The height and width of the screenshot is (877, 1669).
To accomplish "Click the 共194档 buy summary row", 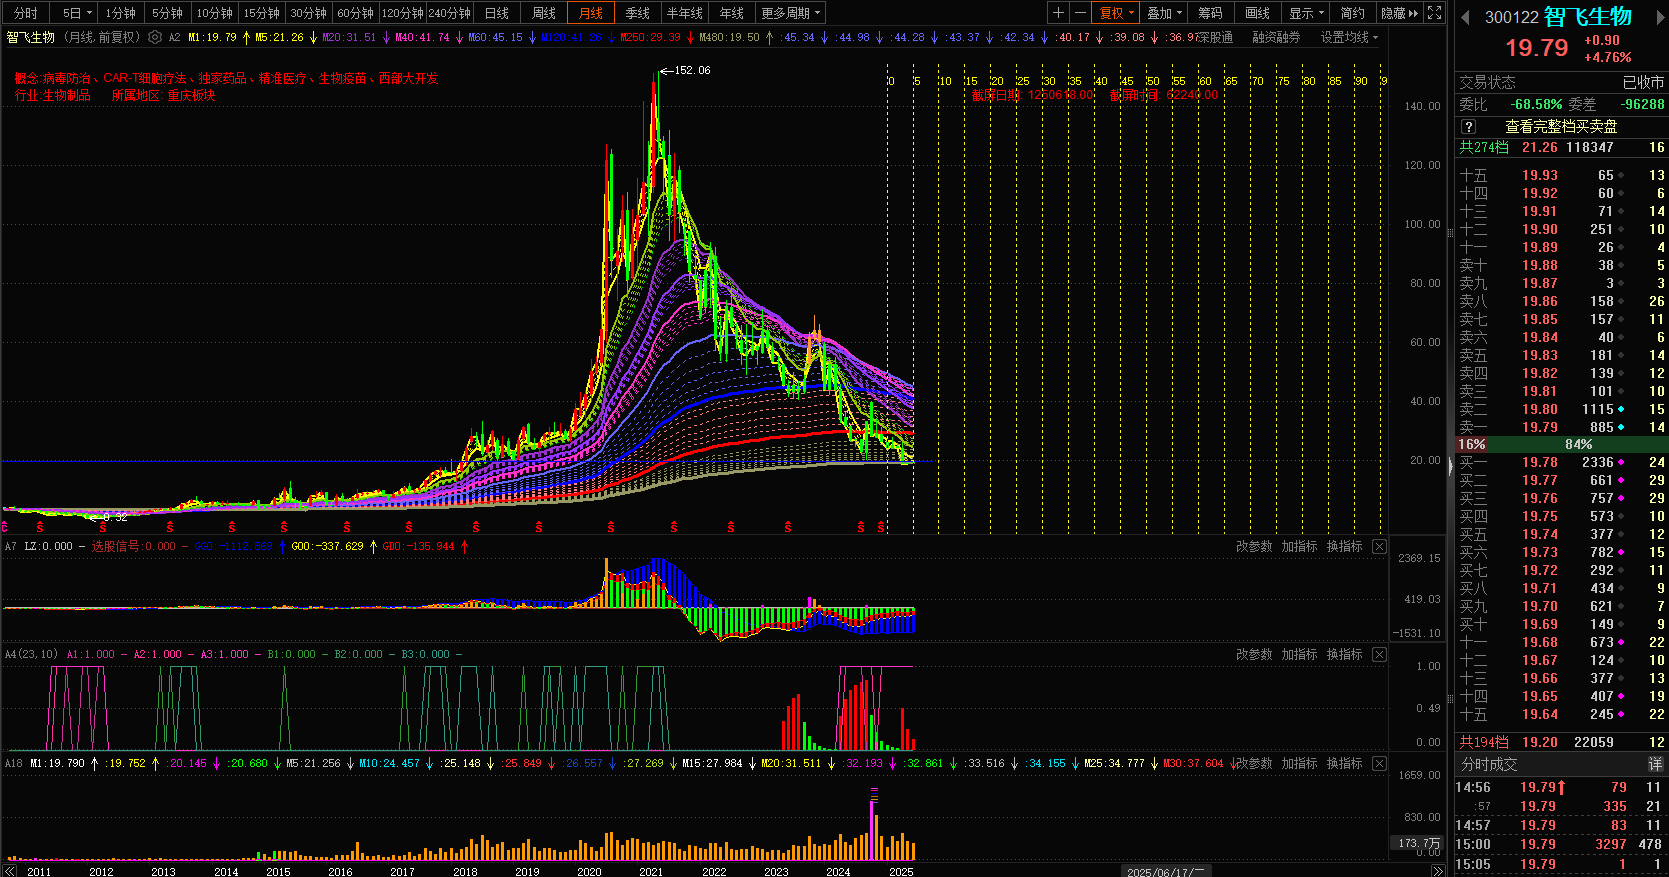I will pos(1560,742).
